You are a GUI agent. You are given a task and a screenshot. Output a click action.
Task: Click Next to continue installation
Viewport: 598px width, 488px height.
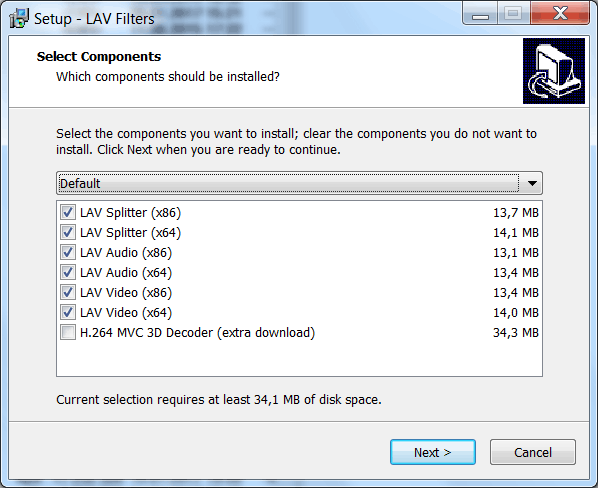point(433,452)
